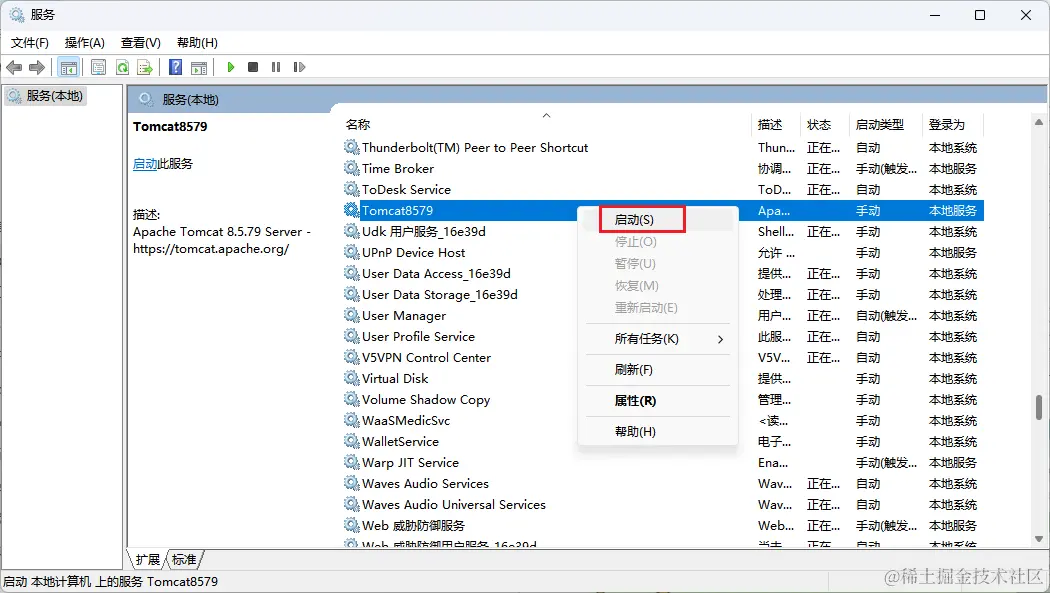Screen dimensions: 1050x593
Task: Click the gear icon beside Tomcat8579
Action: coord(352,210)
